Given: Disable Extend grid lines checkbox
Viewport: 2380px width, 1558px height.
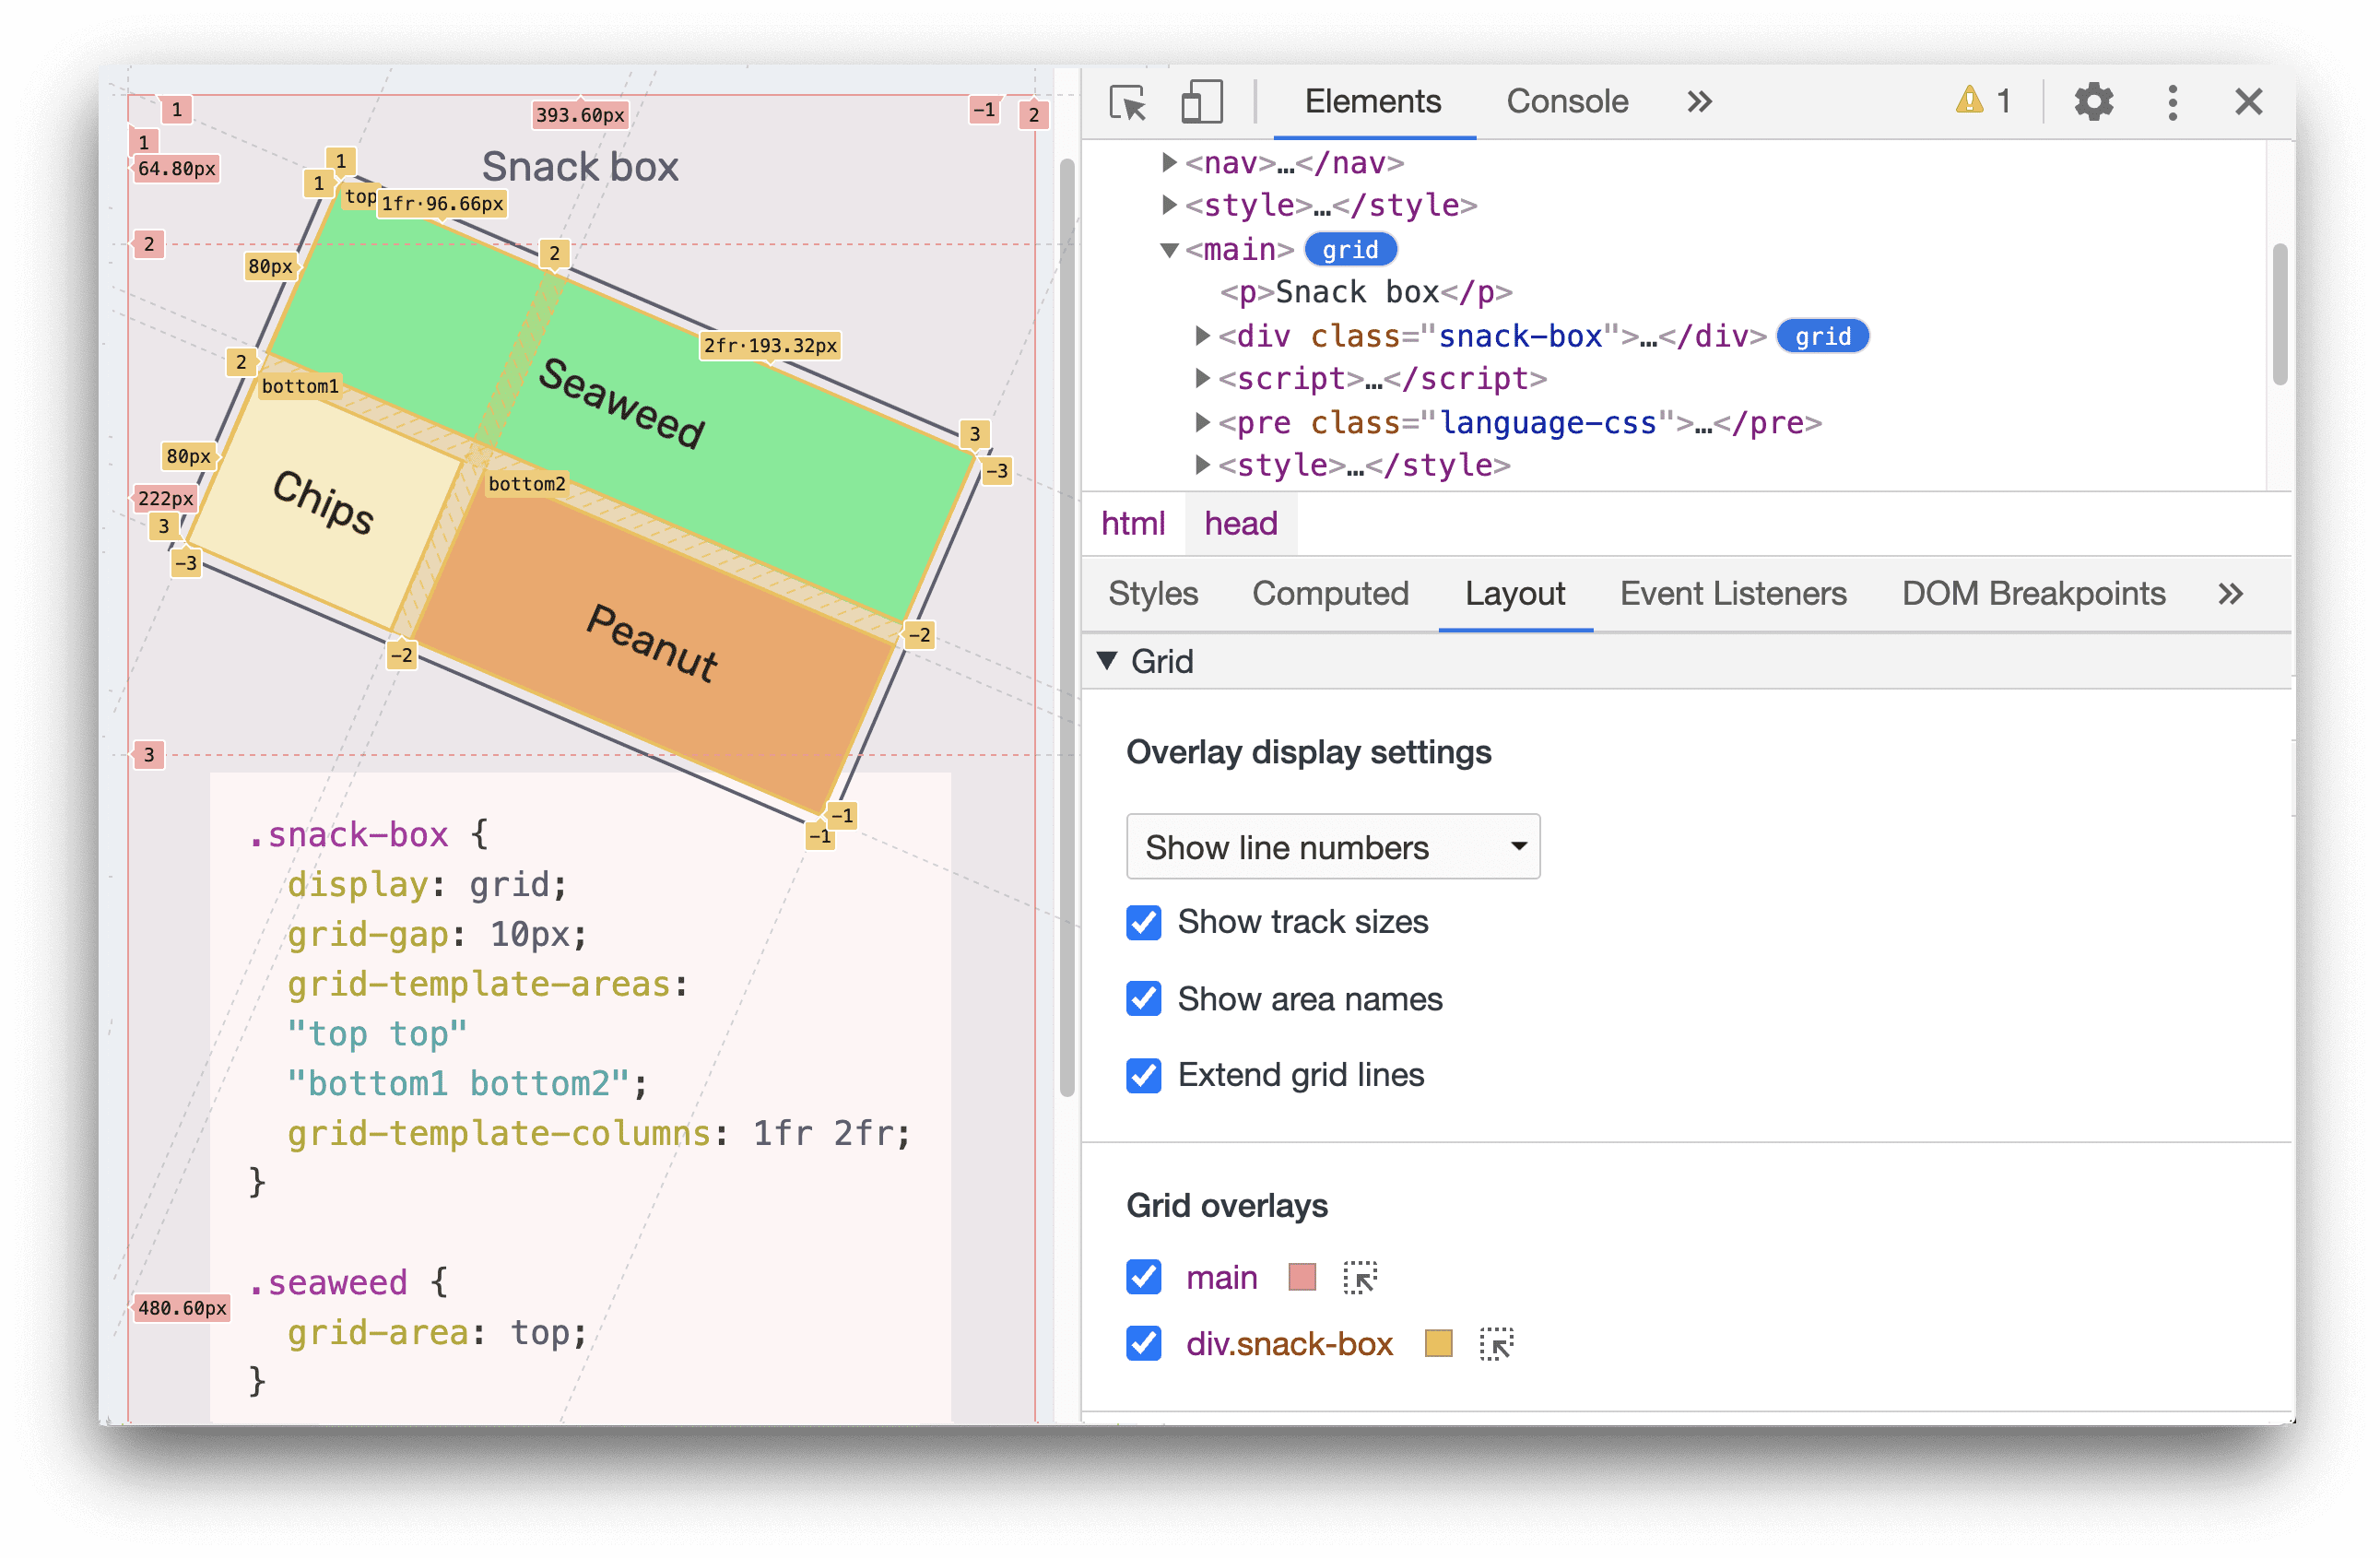Looking at the screenshot, I should pos(1140,1075).
